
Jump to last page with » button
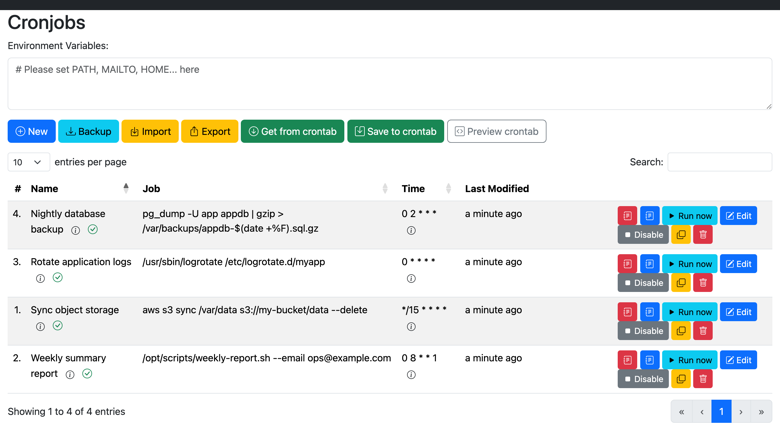click(761, 412)
